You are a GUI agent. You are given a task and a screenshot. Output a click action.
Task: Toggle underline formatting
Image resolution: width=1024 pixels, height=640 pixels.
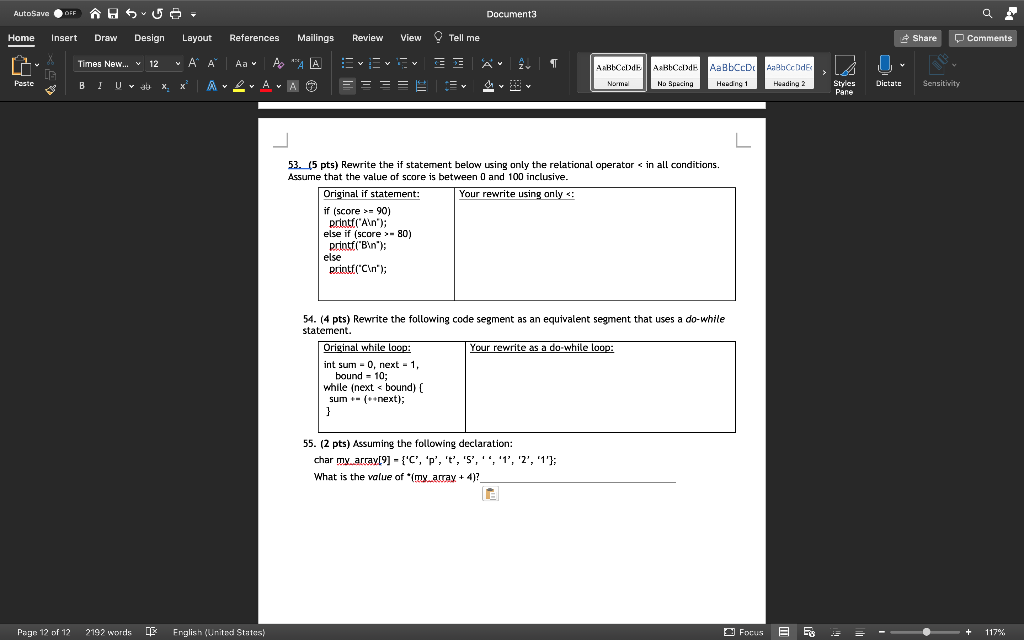[118, 86]
